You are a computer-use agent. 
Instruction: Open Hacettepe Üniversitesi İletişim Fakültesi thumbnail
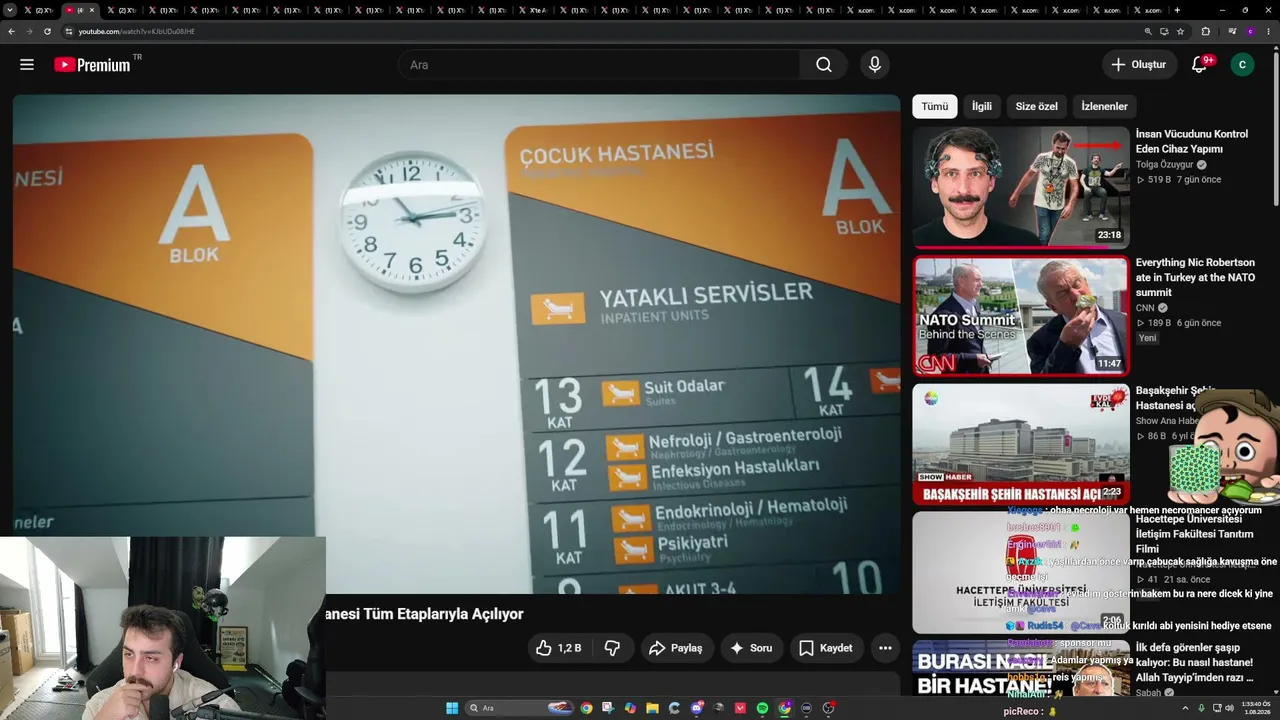[1021, 573]
